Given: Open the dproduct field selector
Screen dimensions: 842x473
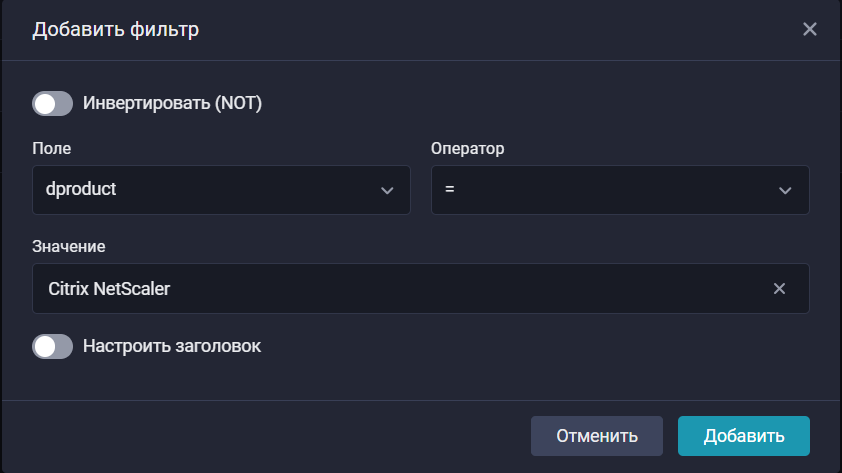Looking at the screenshot, I should (200, 190).
